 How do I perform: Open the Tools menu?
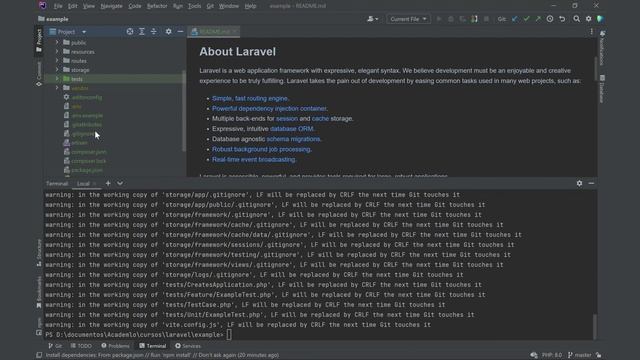click(x=194, y=6)
